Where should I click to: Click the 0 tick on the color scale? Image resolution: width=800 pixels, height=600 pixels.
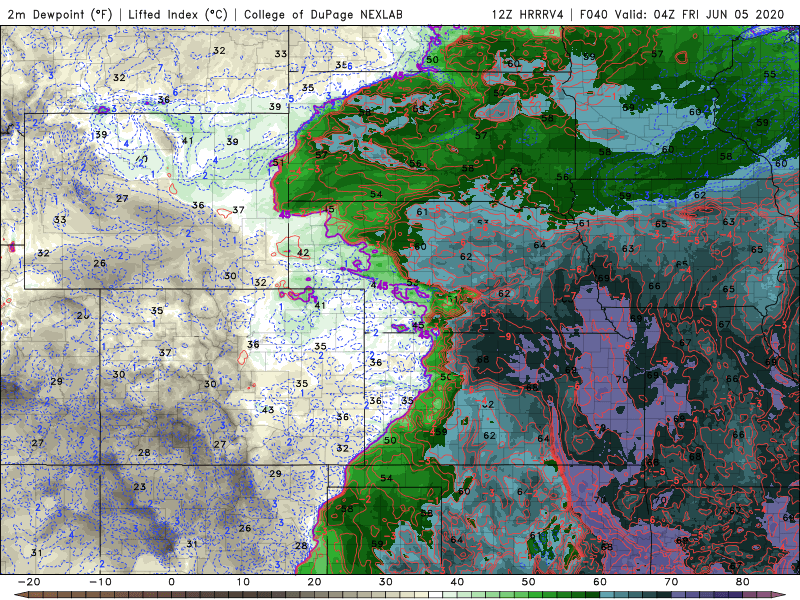tap(171, 582)
